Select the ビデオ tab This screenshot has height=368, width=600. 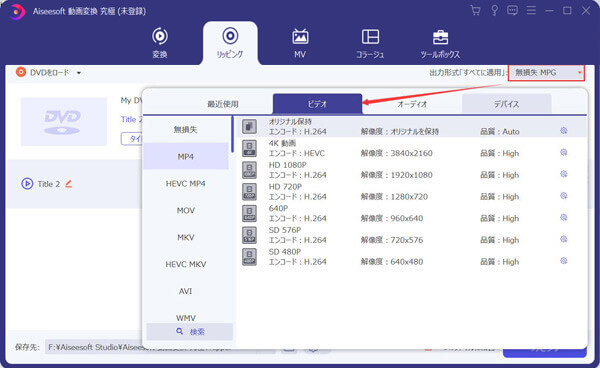[x=318, y=104]
